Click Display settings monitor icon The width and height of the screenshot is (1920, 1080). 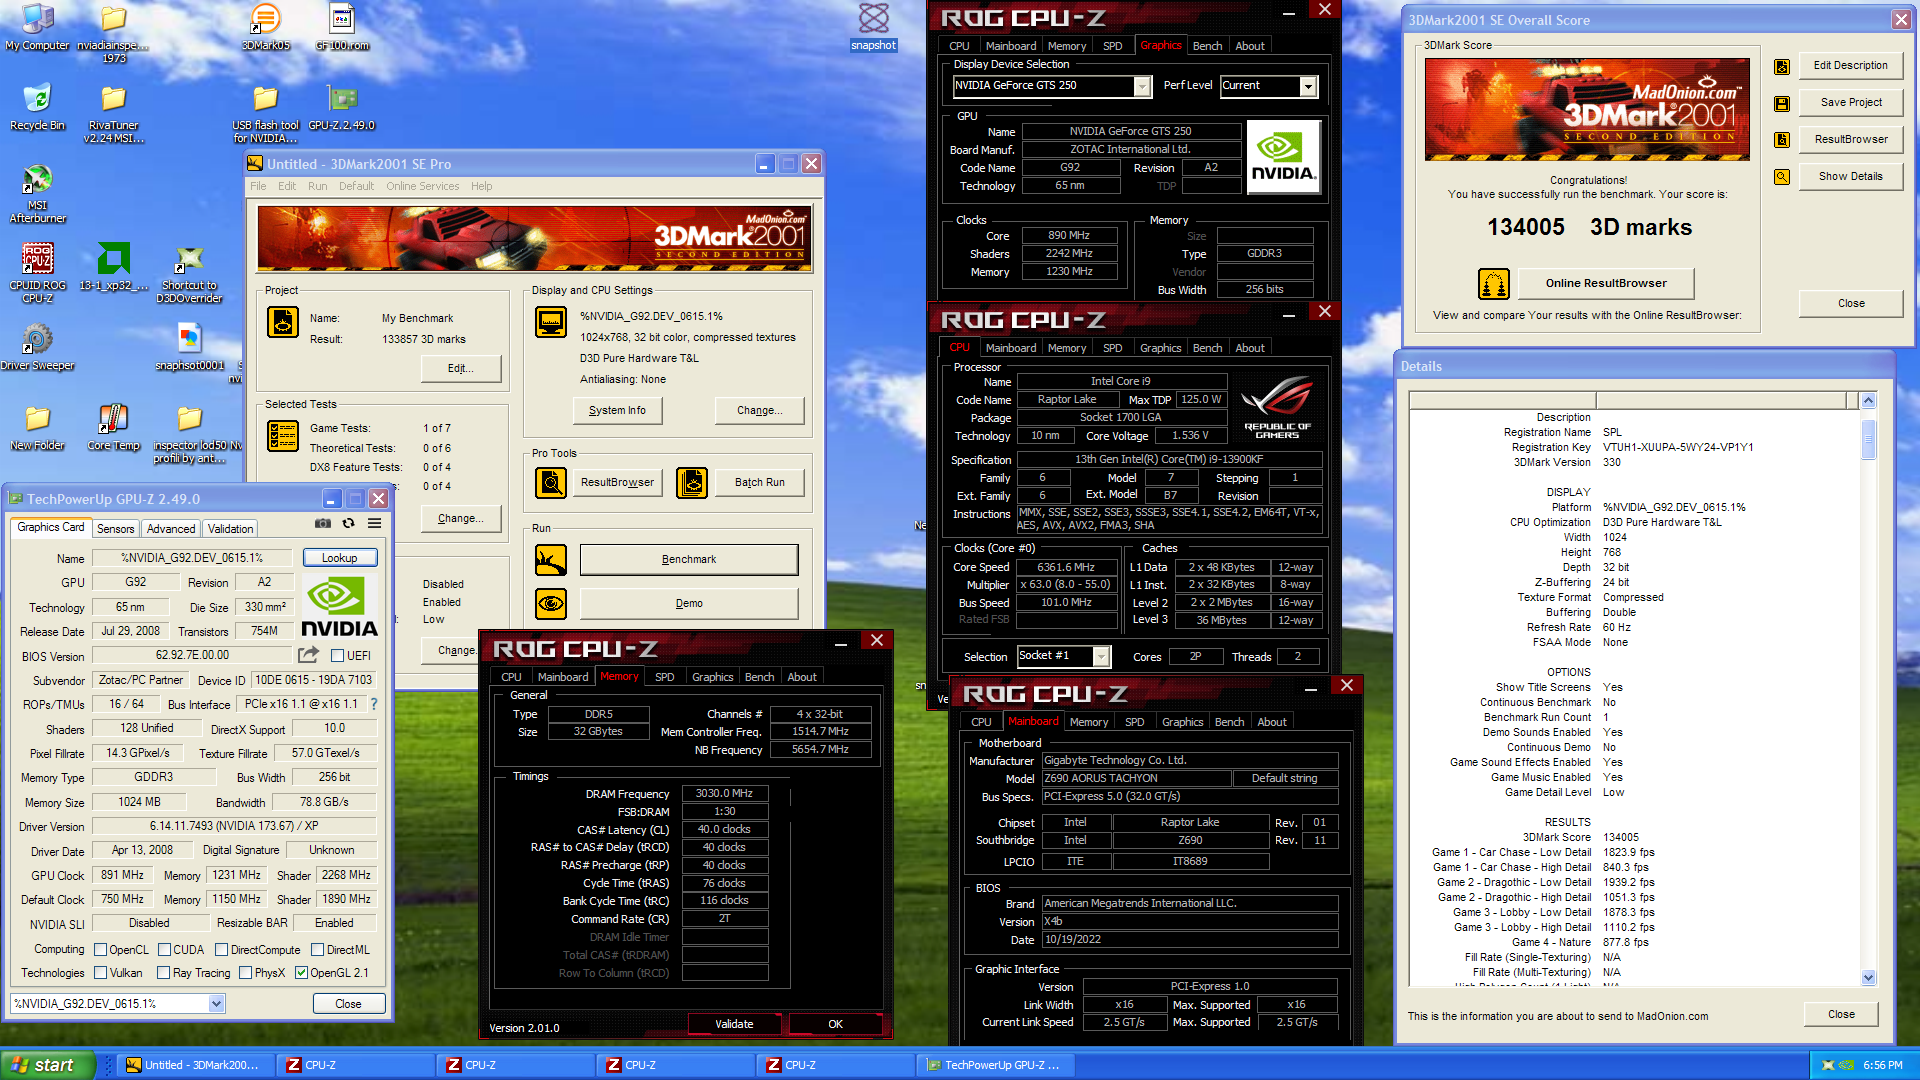(551, 323)
